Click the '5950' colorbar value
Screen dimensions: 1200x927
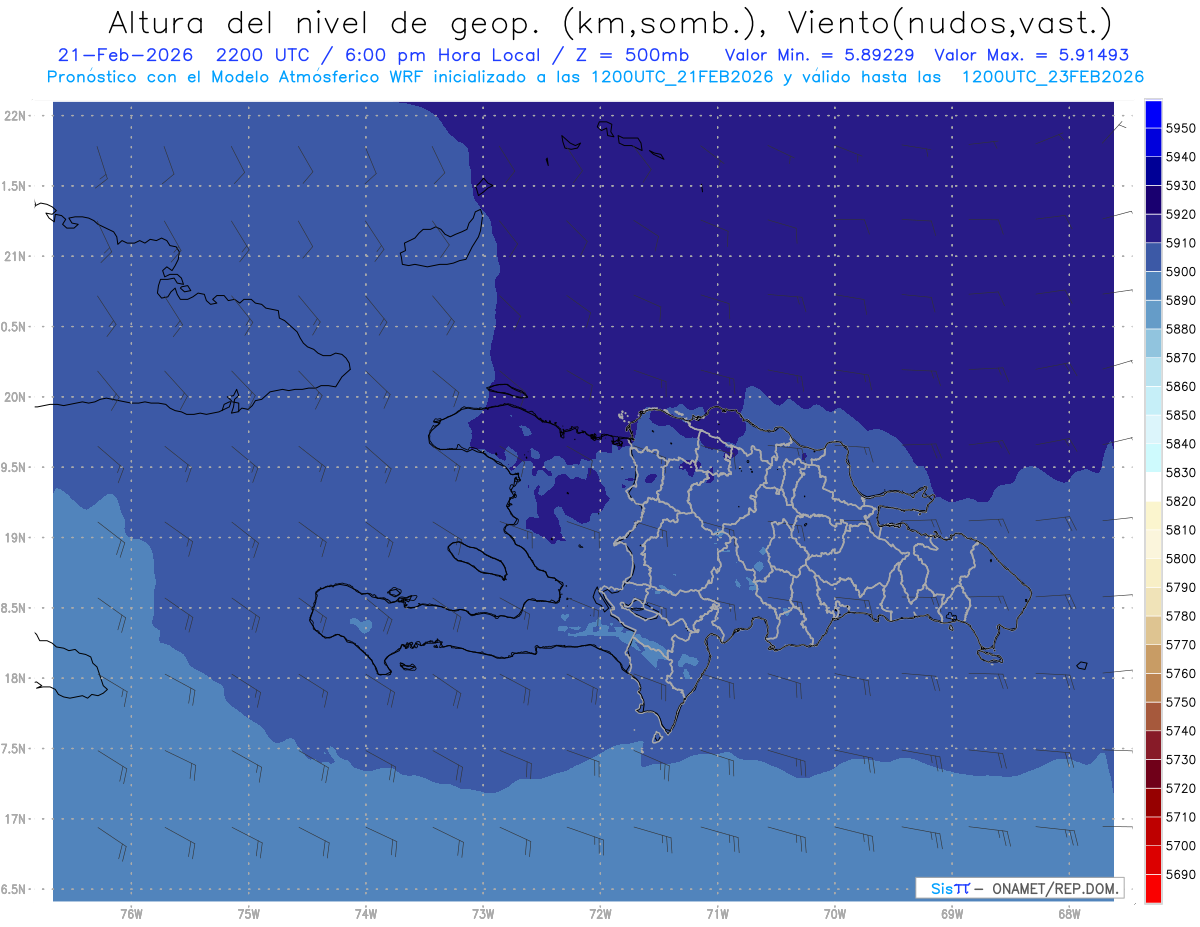(1180, 128)
